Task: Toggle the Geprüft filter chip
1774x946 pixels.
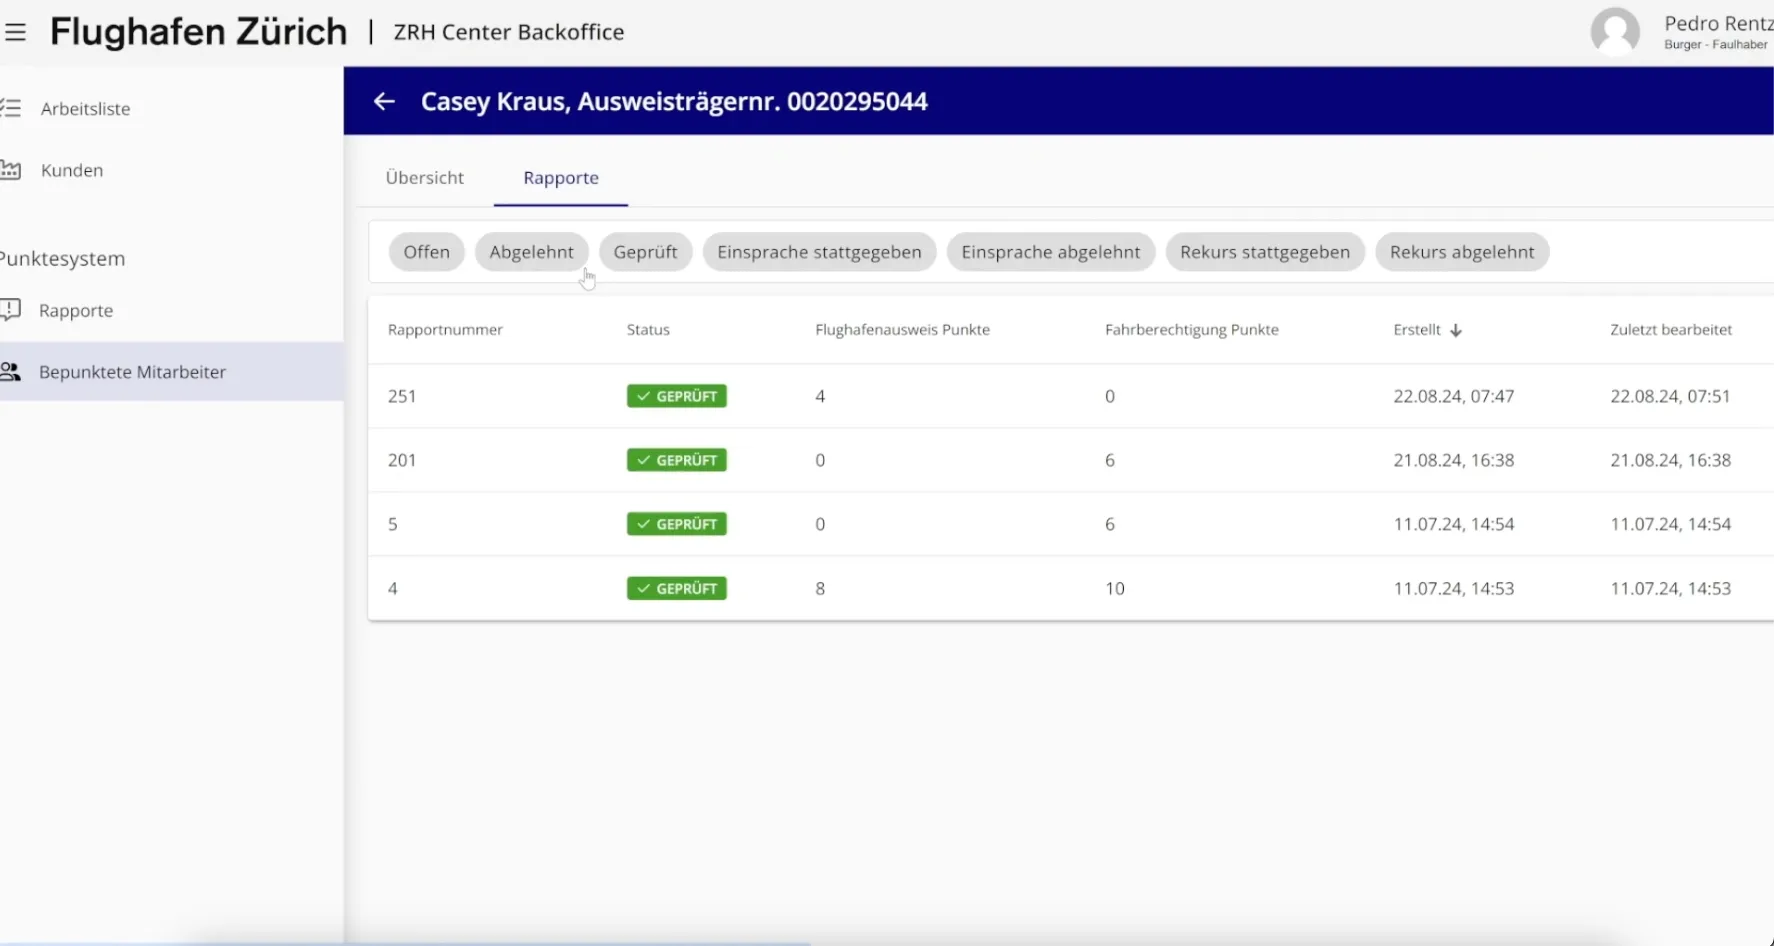Action: [646, 252]
